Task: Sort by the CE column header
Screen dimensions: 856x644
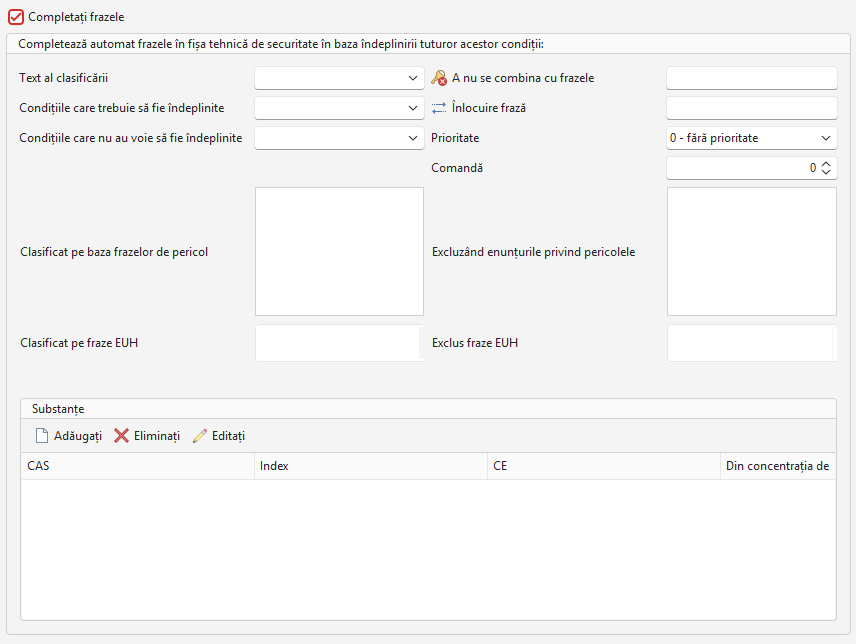Action: (x=604, y=466)
